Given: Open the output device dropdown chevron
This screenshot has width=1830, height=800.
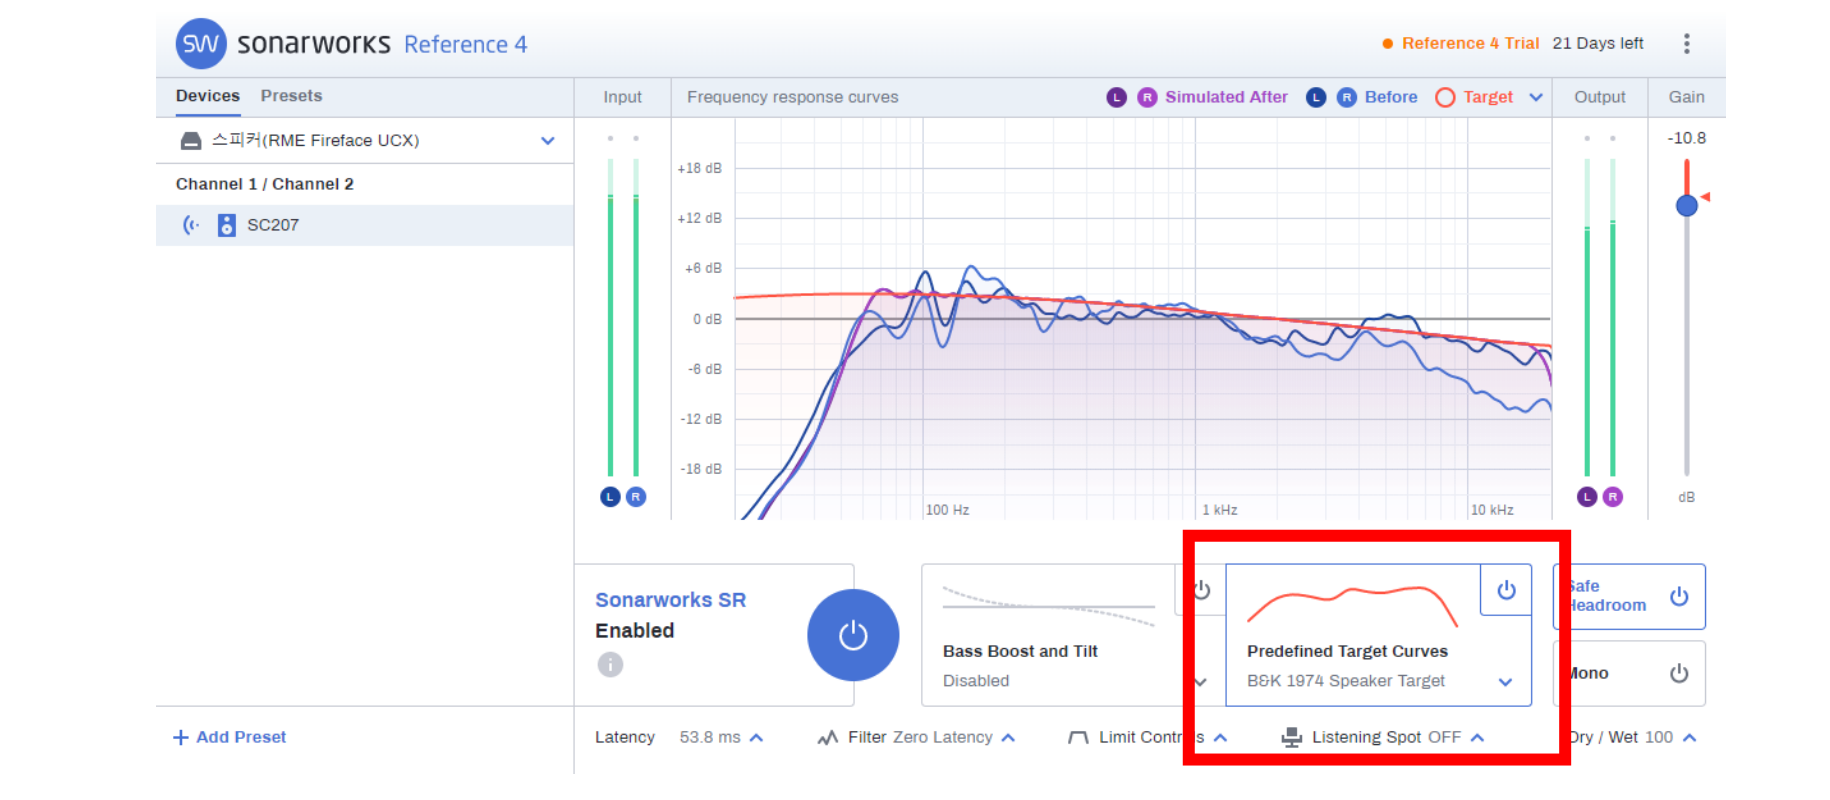Looking at the screenshot, I should pyautogui.click(x=548, y=141).
